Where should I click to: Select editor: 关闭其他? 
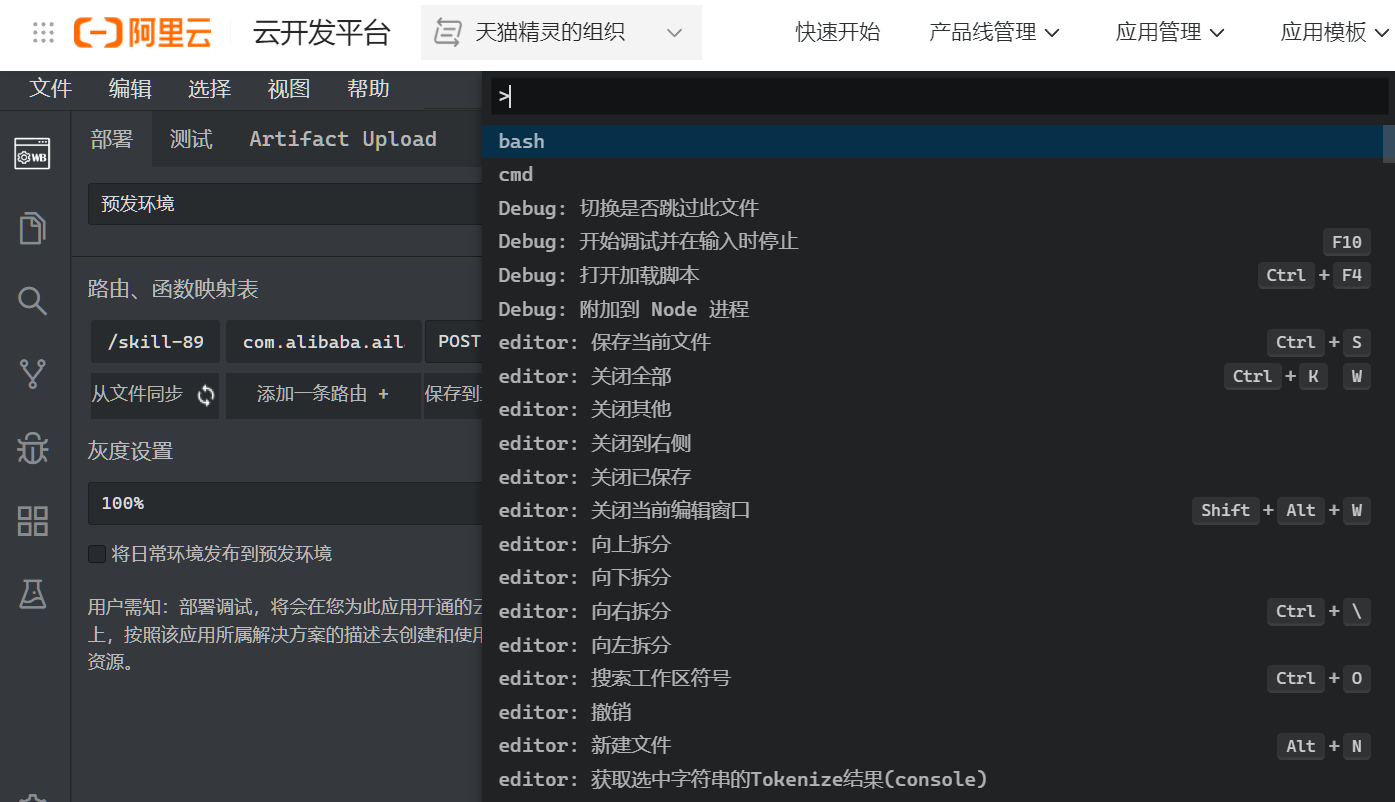pyautogui.click(x=932, y=410)
